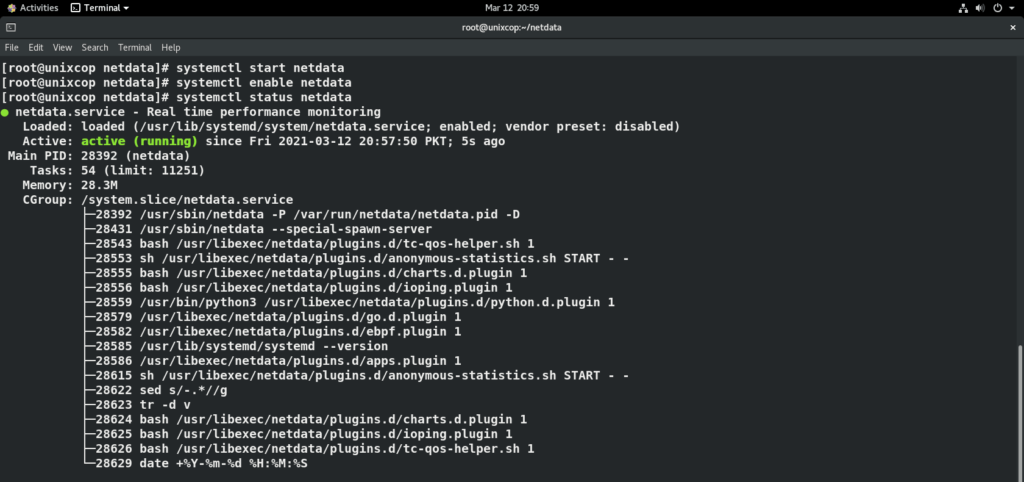Click the 'Tasks: 54 (limit: 11251)' line
This screenshot has width=1024, height=482.
(x=117, y=170)
